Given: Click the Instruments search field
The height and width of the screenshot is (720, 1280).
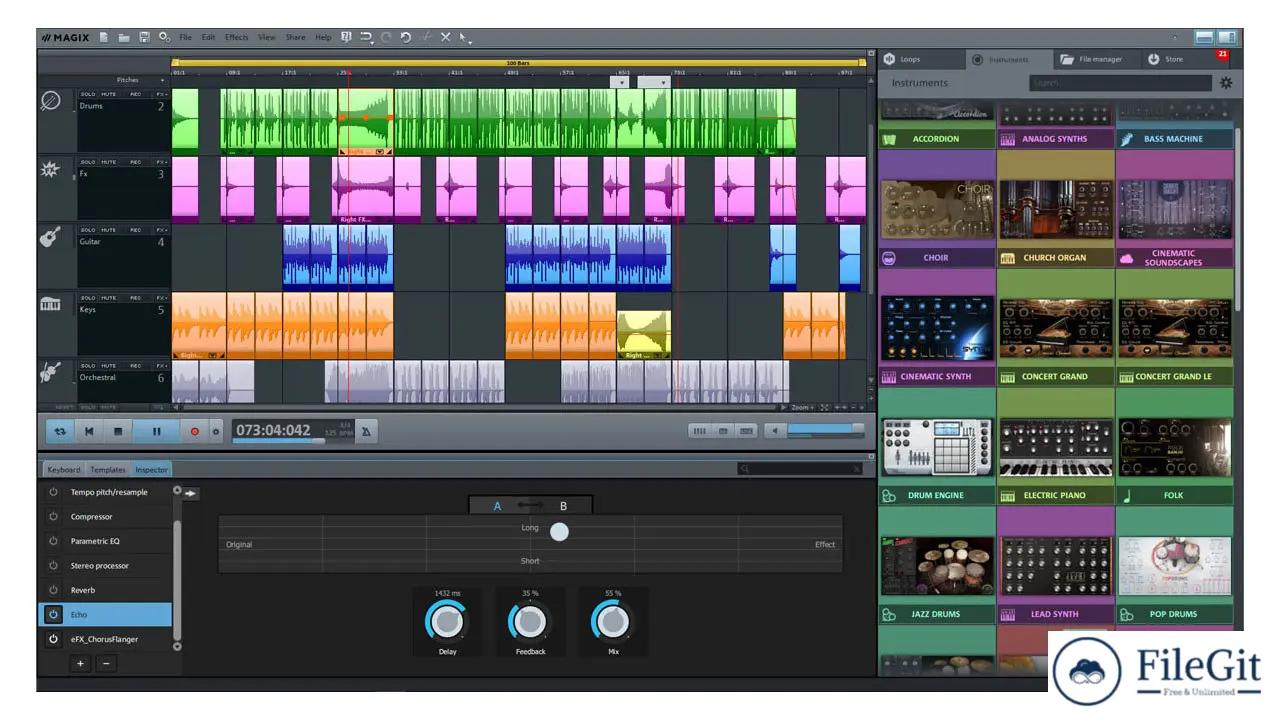Looking at the screenshot, I should tap(1118, 83).
